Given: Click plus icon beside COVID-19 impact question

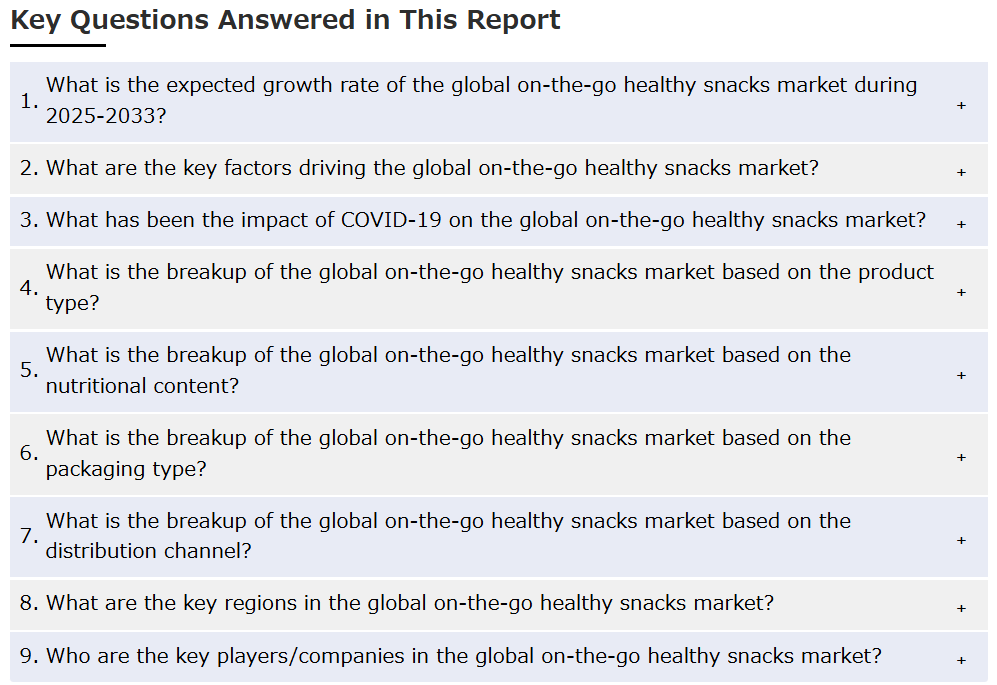Looking at the screenshot, I should [961, 225].
